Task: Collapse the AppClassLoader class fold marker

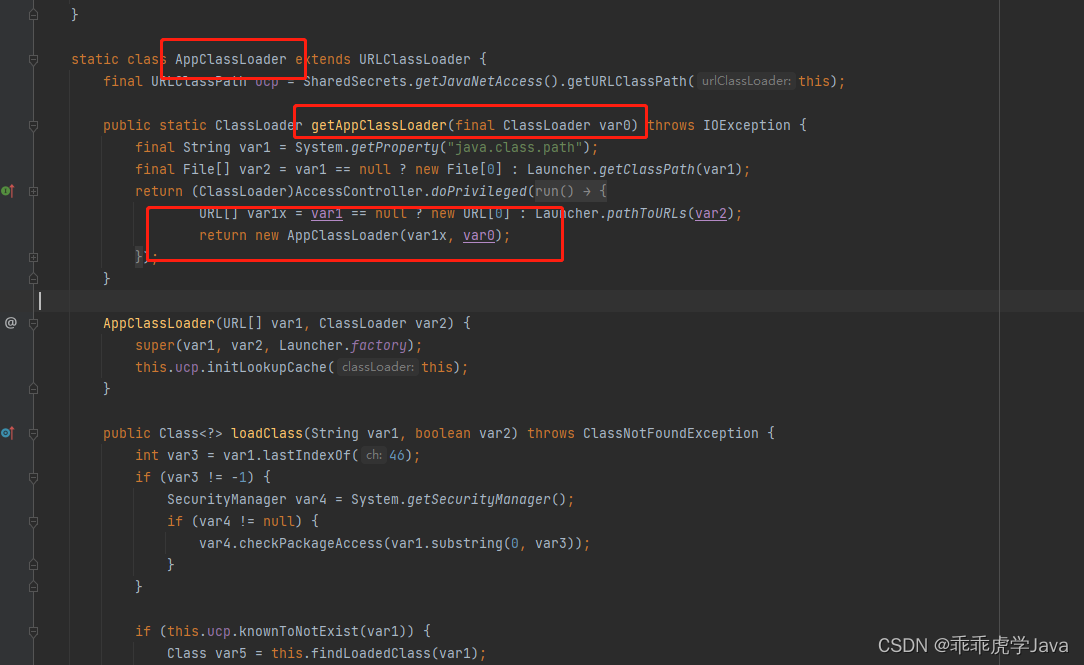Action: tap(33, 59)
